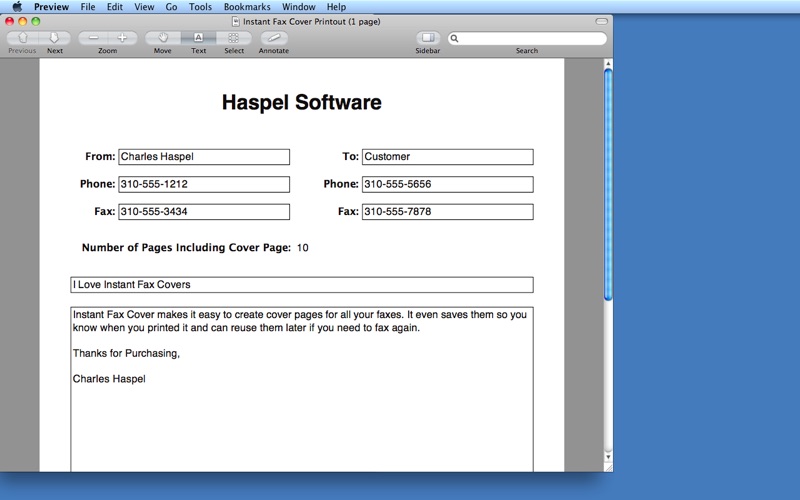Open the Tools menu
Viewport: 800px width, 500px height.
tap(200, 7)
